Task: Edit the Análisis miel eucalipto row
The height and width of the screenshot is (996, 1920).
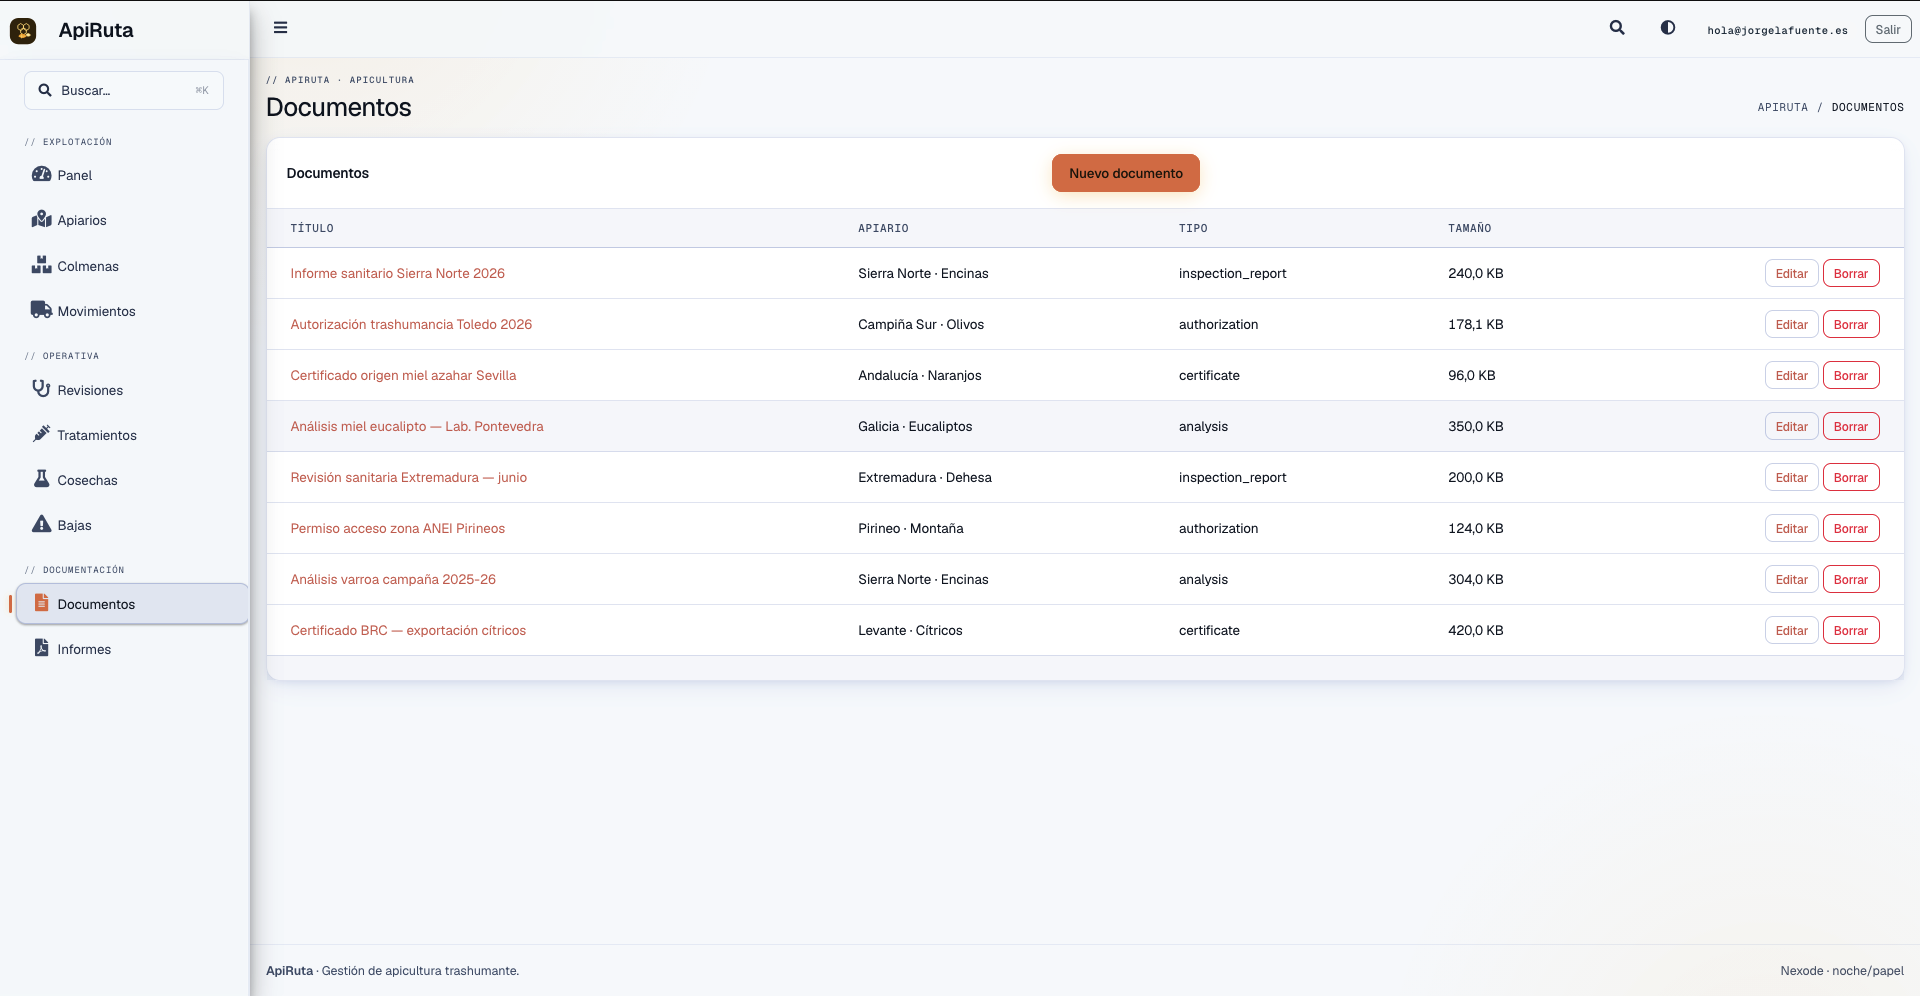Action: [1791, 426]
